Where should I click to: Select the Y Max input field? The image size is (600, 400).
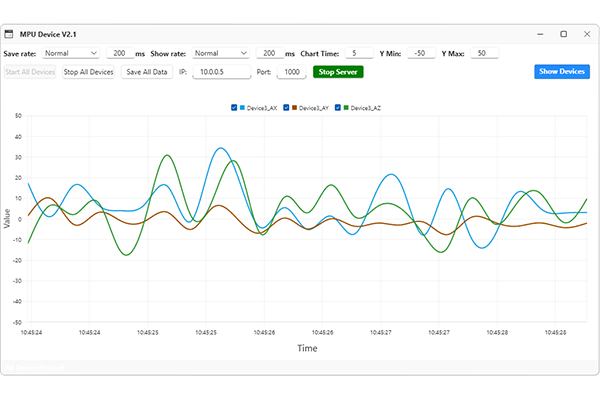point(481,53)
